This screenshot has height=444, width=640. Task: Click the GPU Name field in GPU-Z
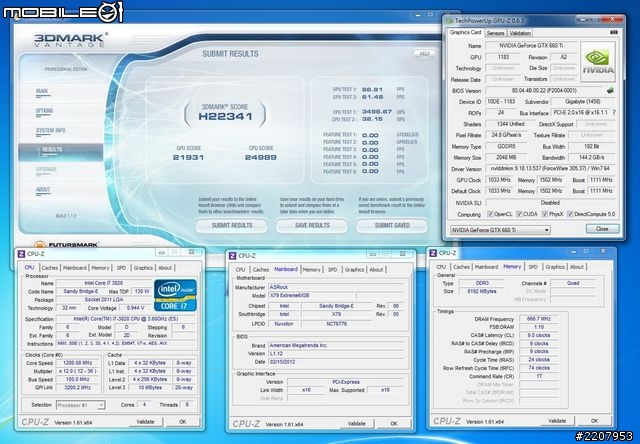(531, 46)
